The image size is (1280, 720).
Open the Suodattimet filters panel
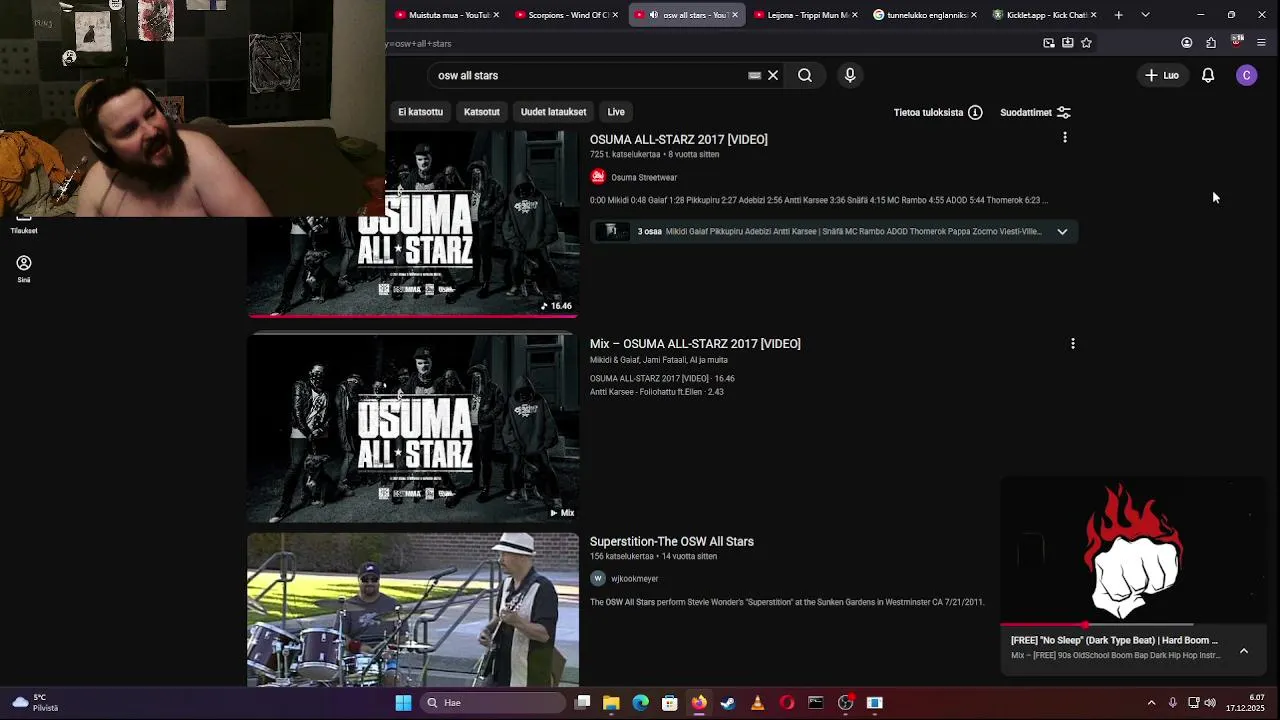click(1035, 112)
